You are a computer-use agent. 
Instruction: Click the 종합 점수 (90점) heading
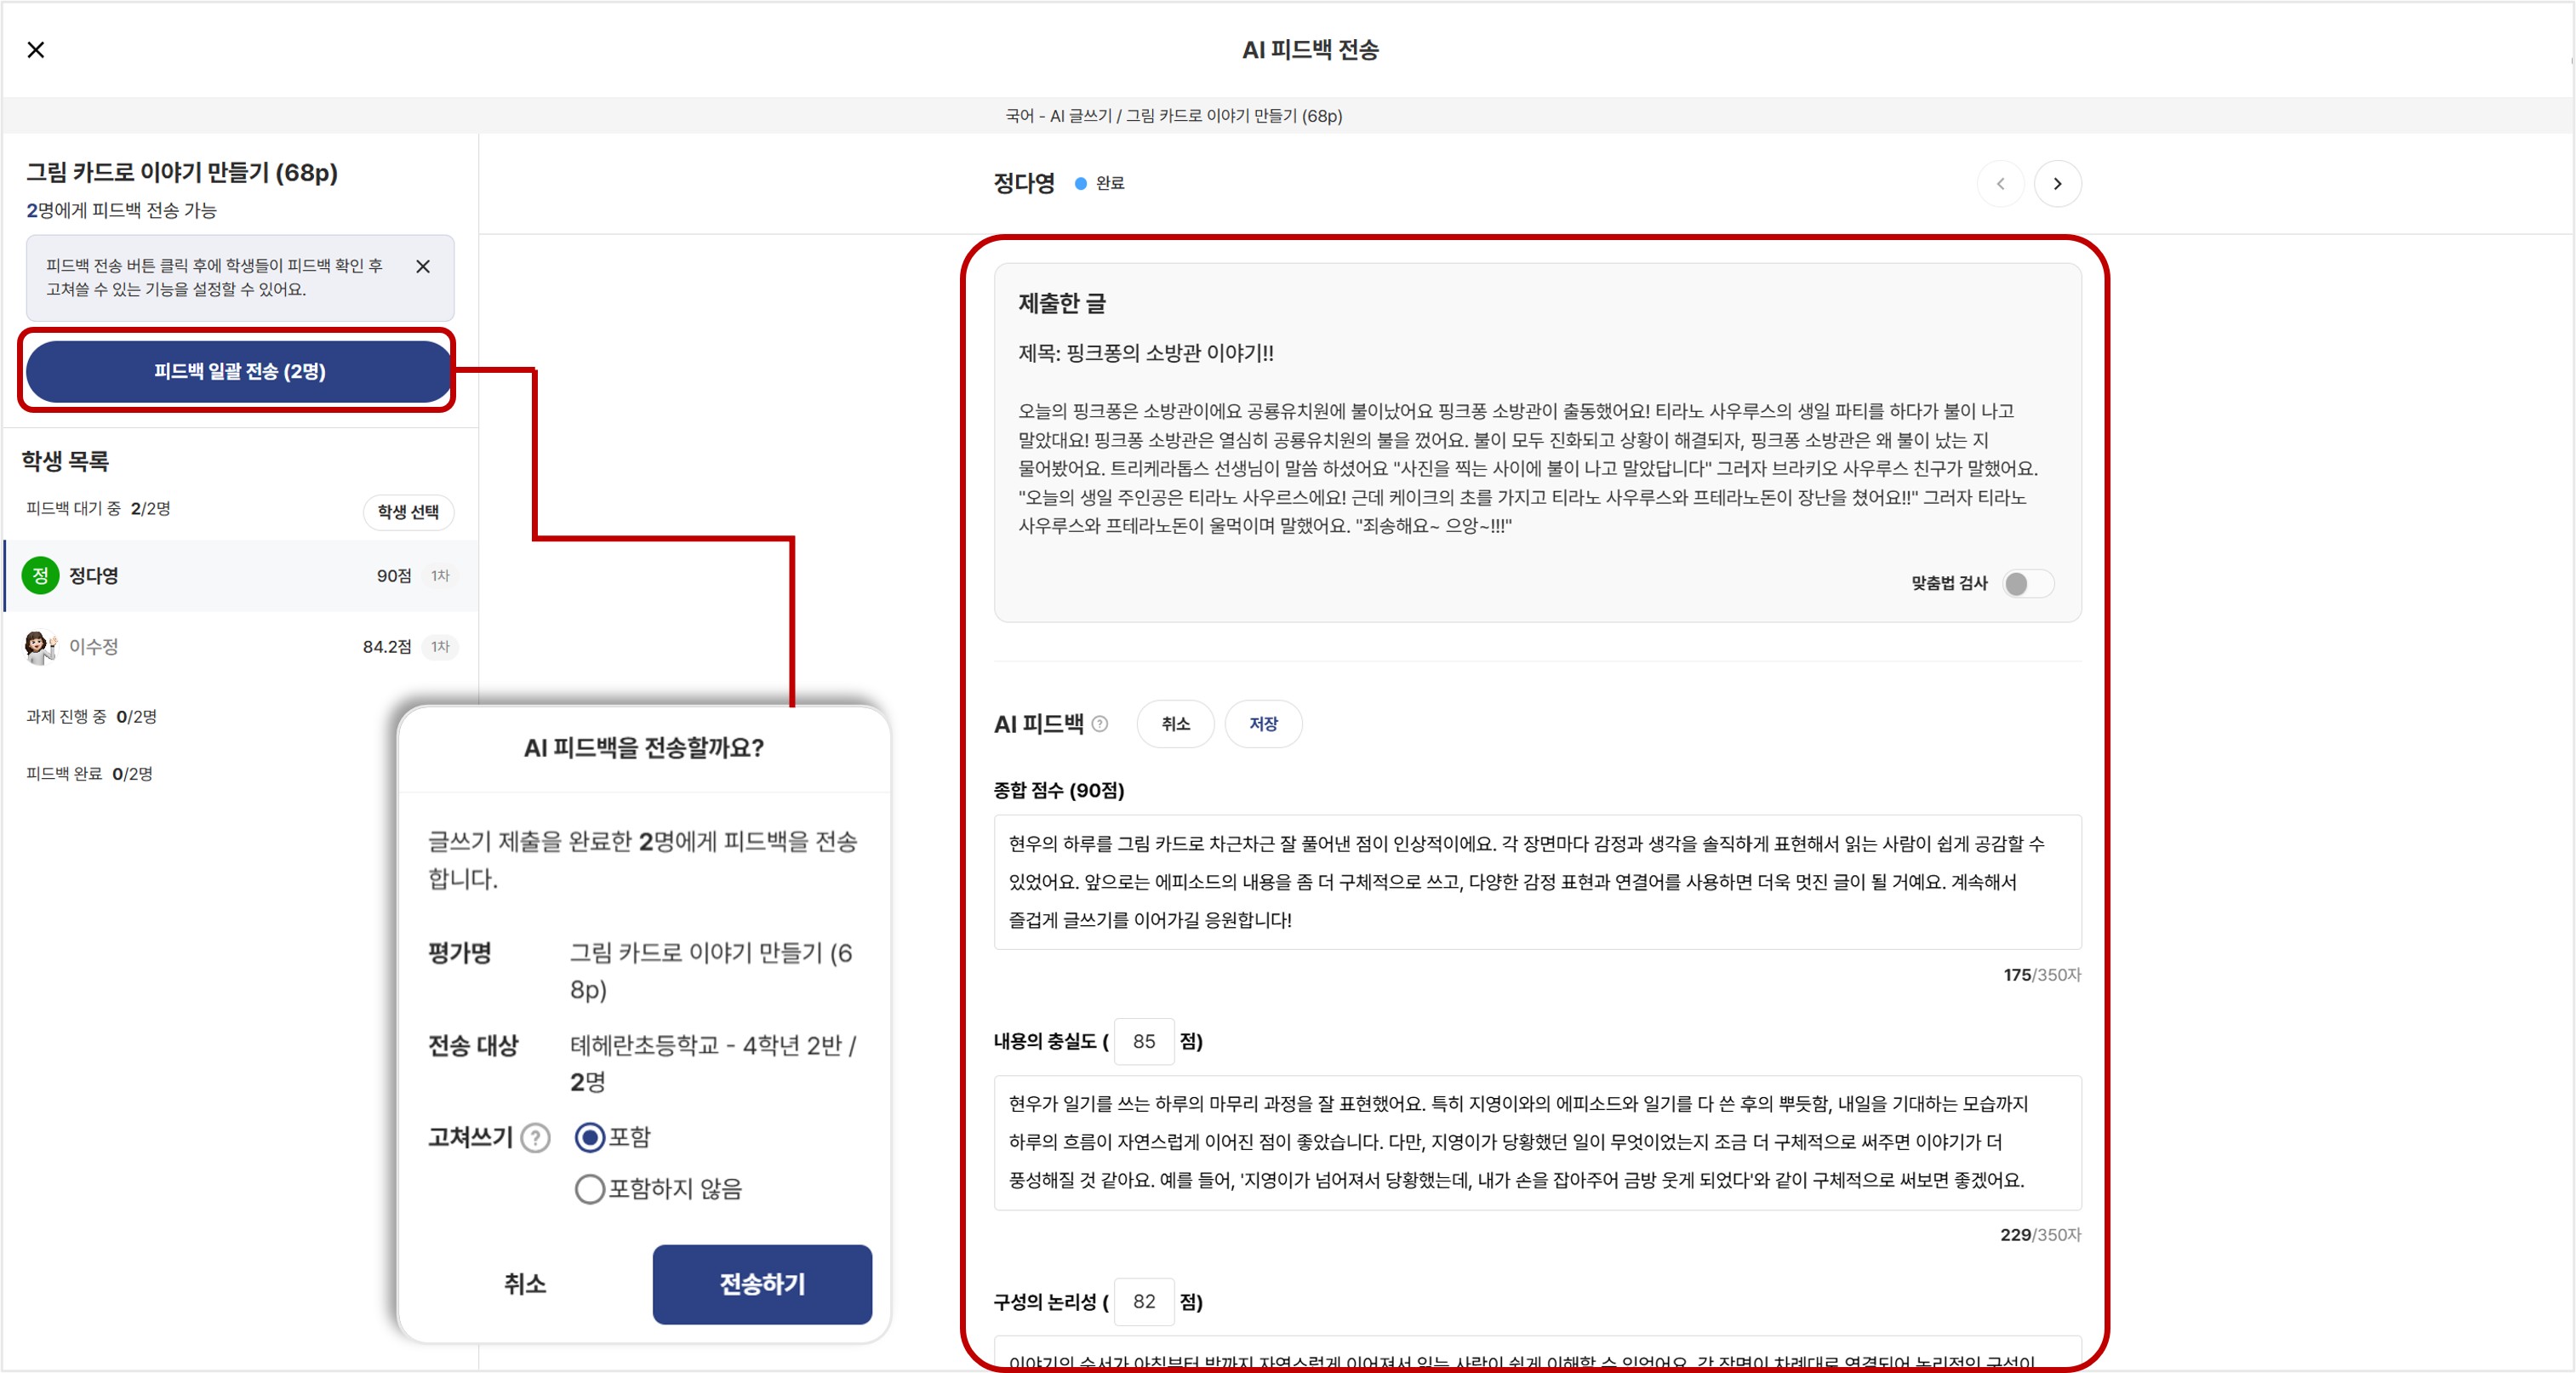coord(1059,790)
